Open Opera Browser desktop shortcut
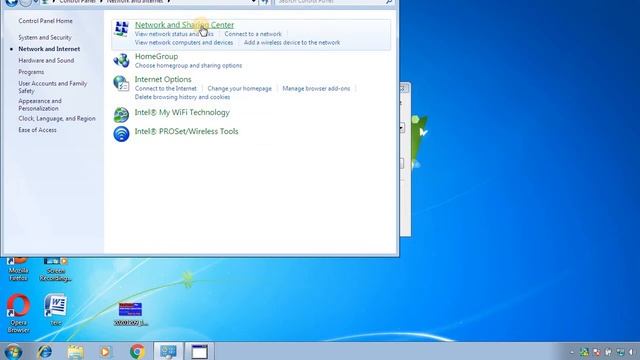Screen dimensions: 640x360 coord(18,313)
